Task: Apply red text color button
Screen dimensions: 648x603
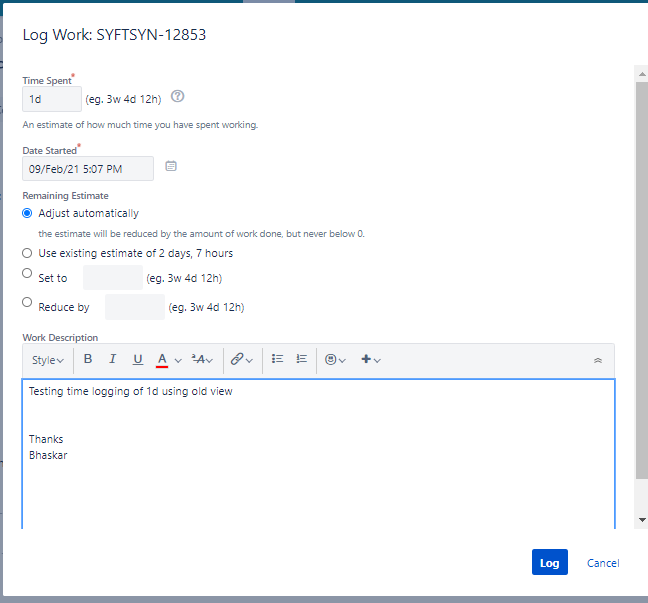Action: [162, 360]
